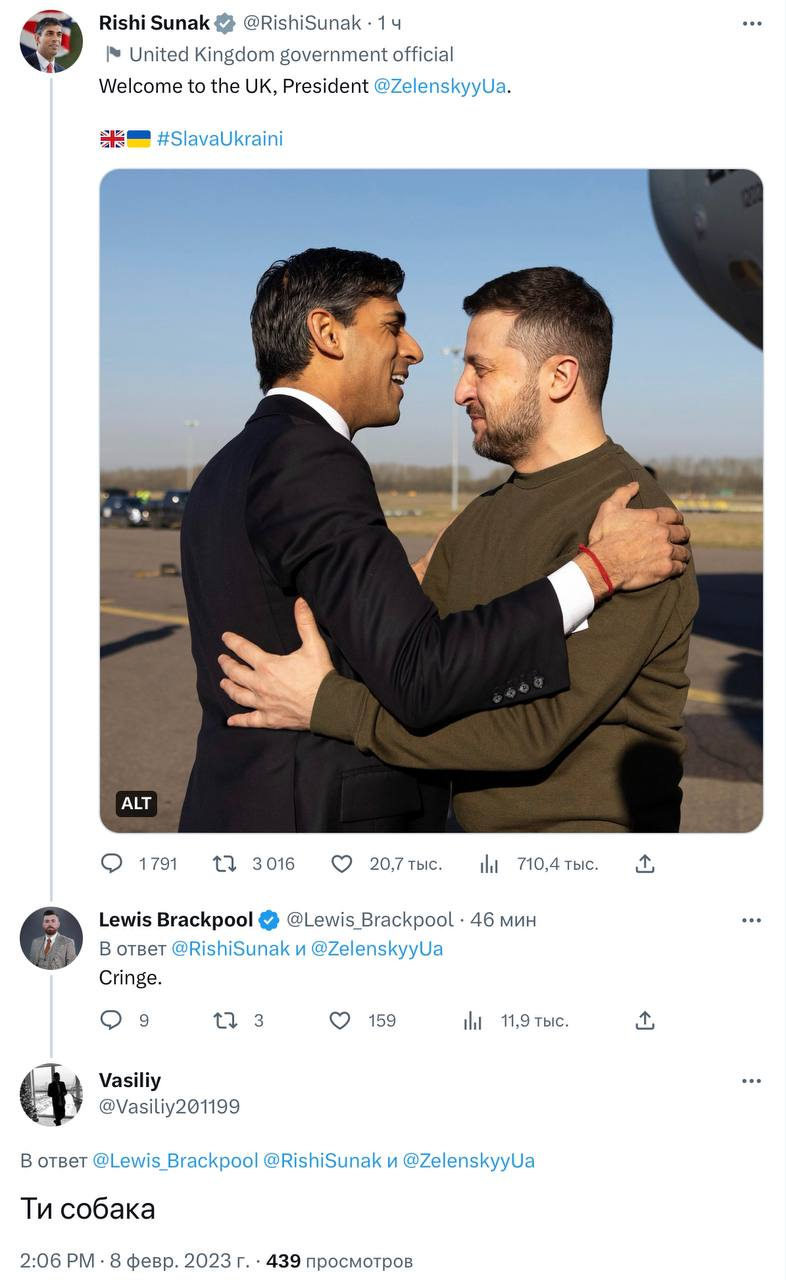Open Lewis Brackpool's profile avatar

pyautogui.click(x=51, y=938)
